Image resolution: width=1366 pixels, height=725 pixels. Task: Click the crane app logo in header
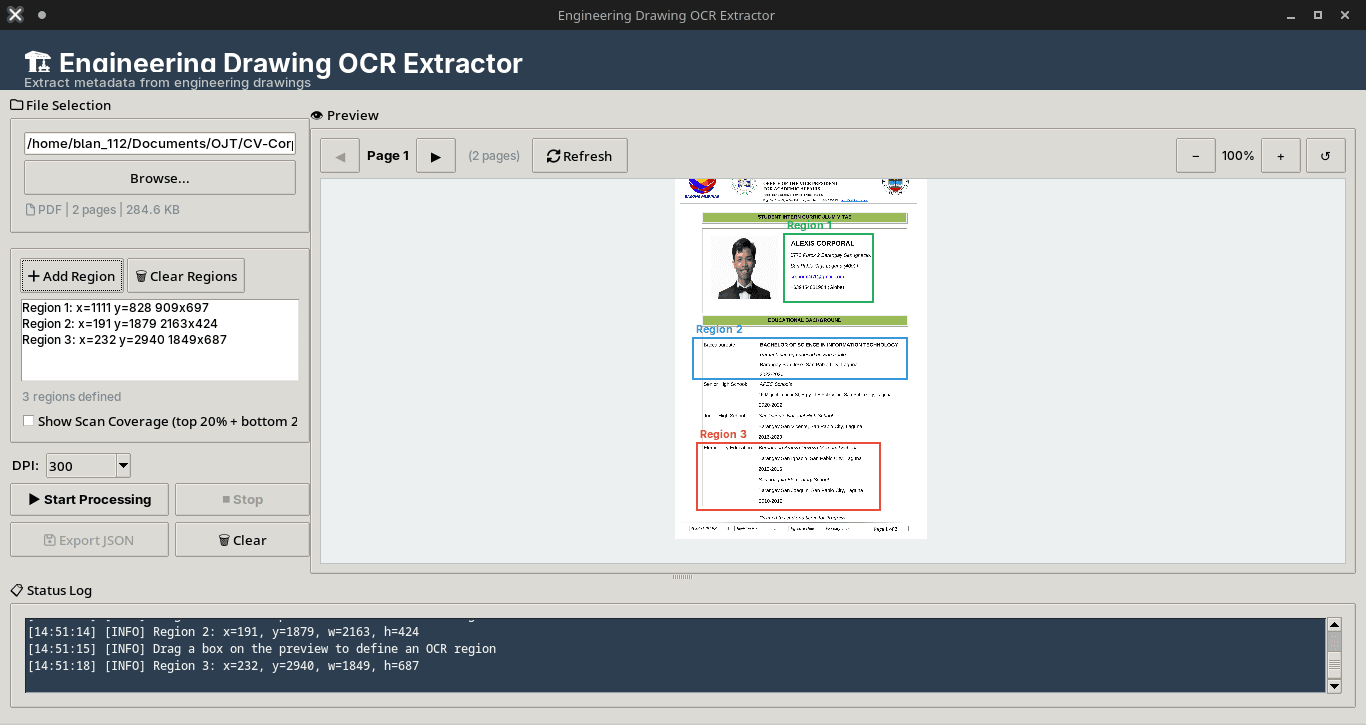tap(38, 62)
